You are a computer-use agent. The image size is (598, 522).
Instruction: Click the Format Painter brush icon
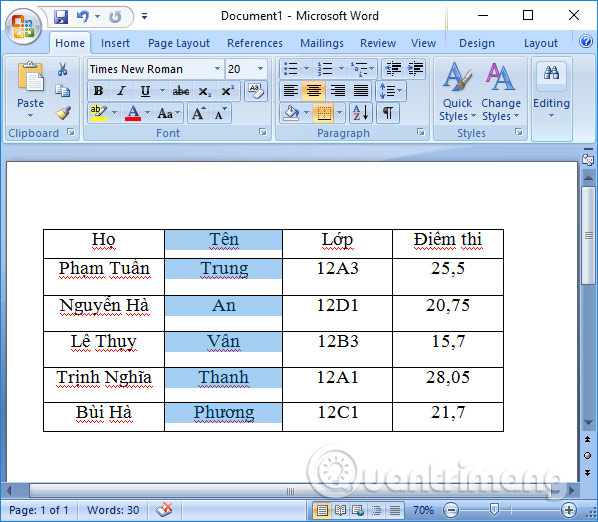pyautogui.click(x=63, y=113)
